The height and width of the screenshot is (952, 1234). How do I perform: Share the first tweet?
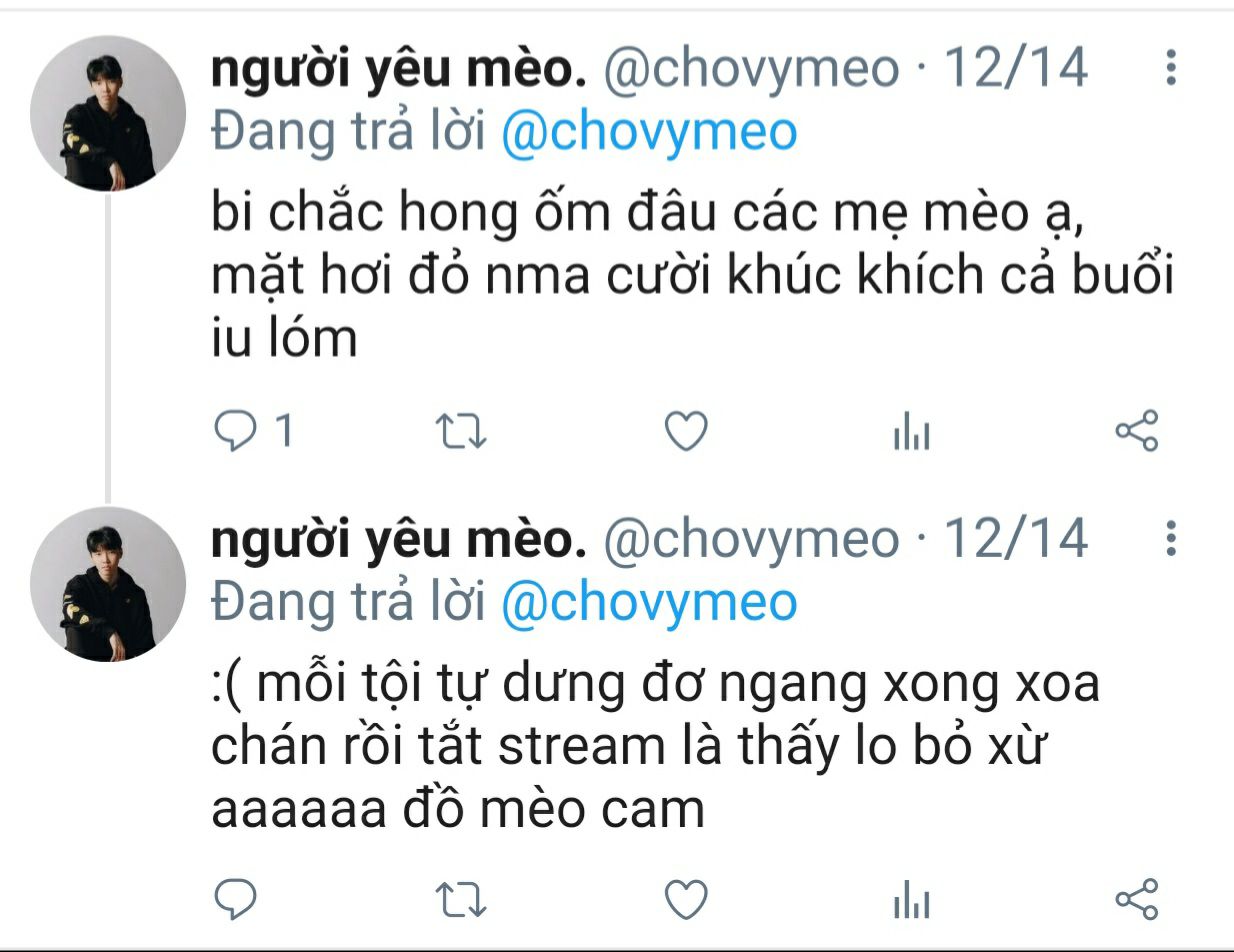click(x=1136, y=431)
